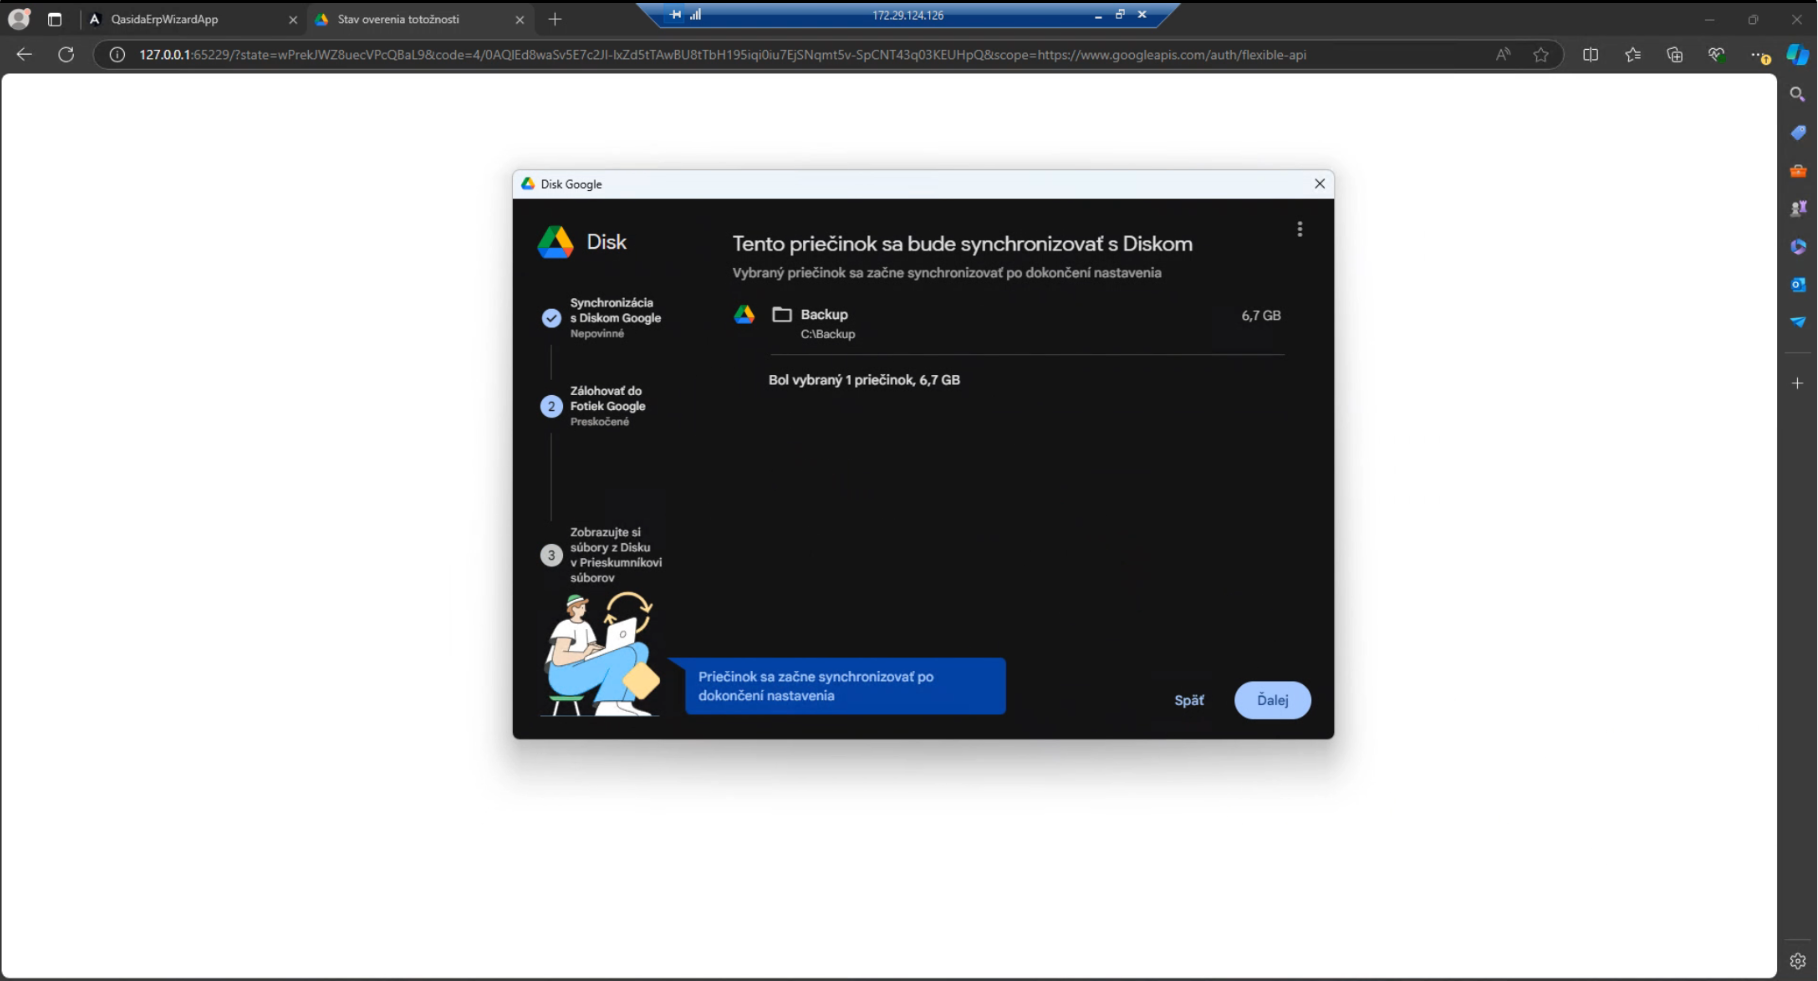Select step 3 Zobrazujte si súbory z Disku

click(603, 555)
